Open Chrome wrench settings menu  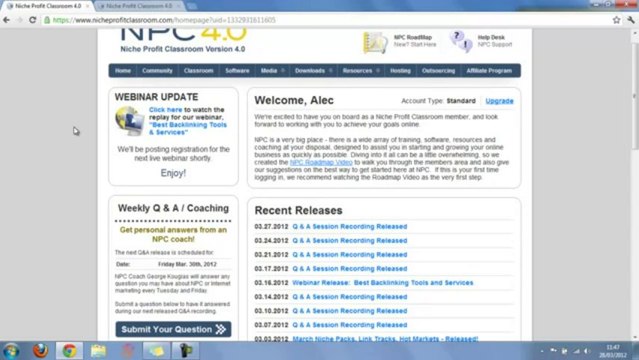click(x=631, y=20)
